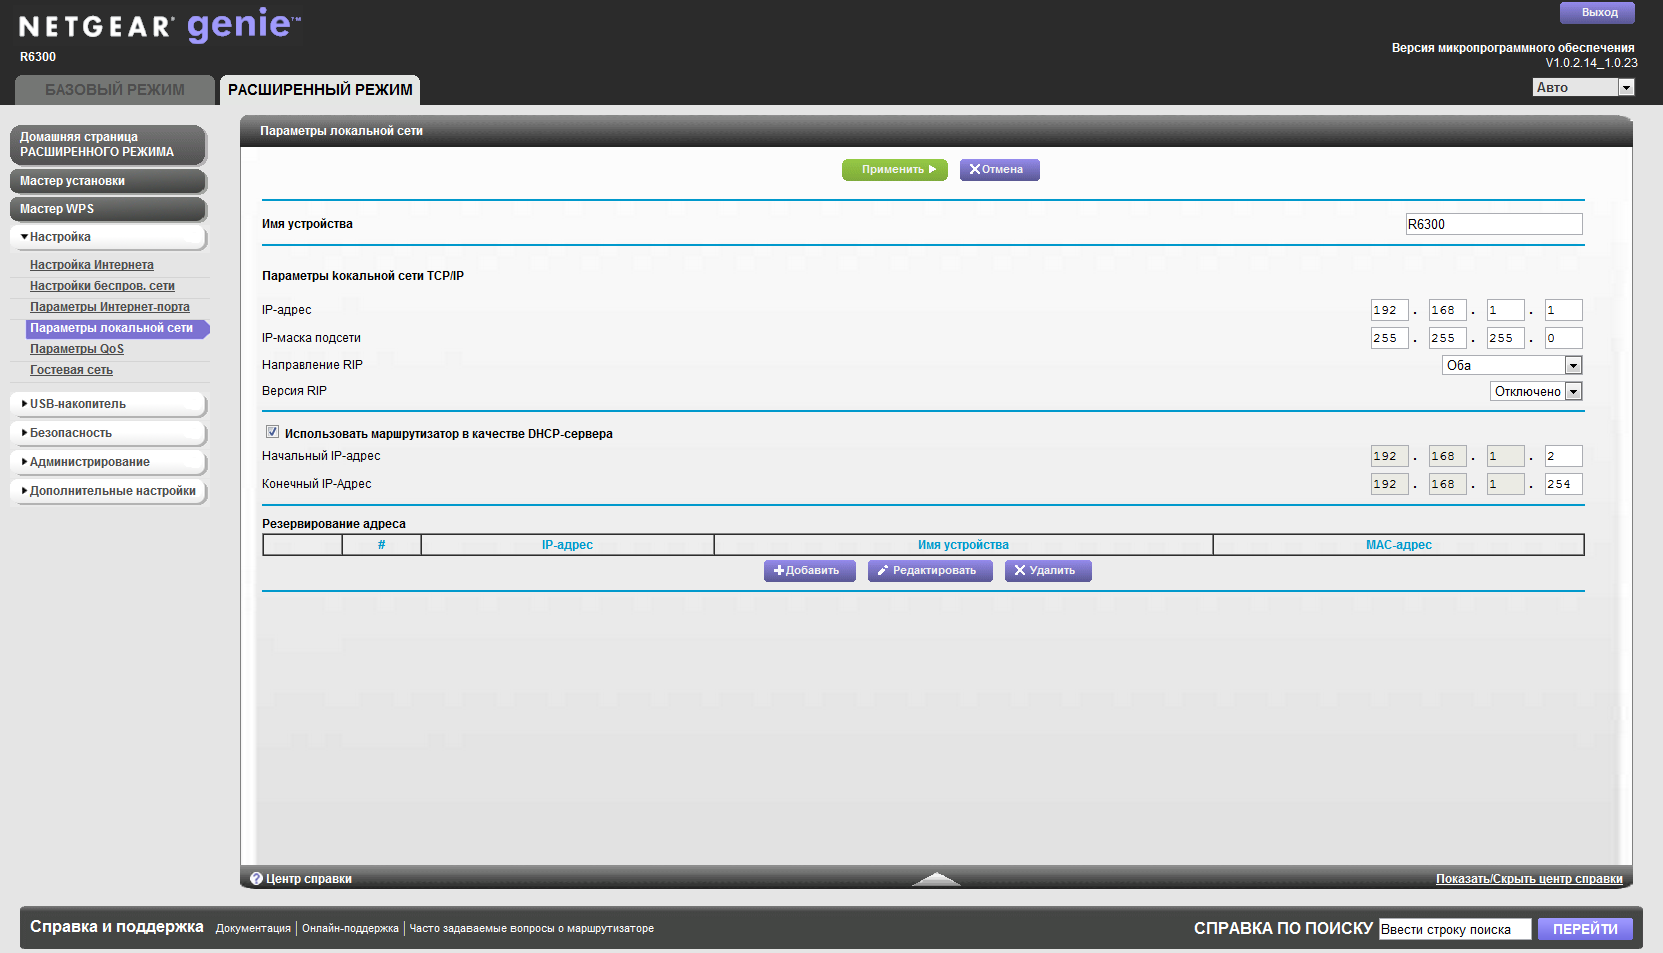This screenshot has height=953, width=1663.
Task: Click the Отмена button
Action: click(x=999, y=170)
